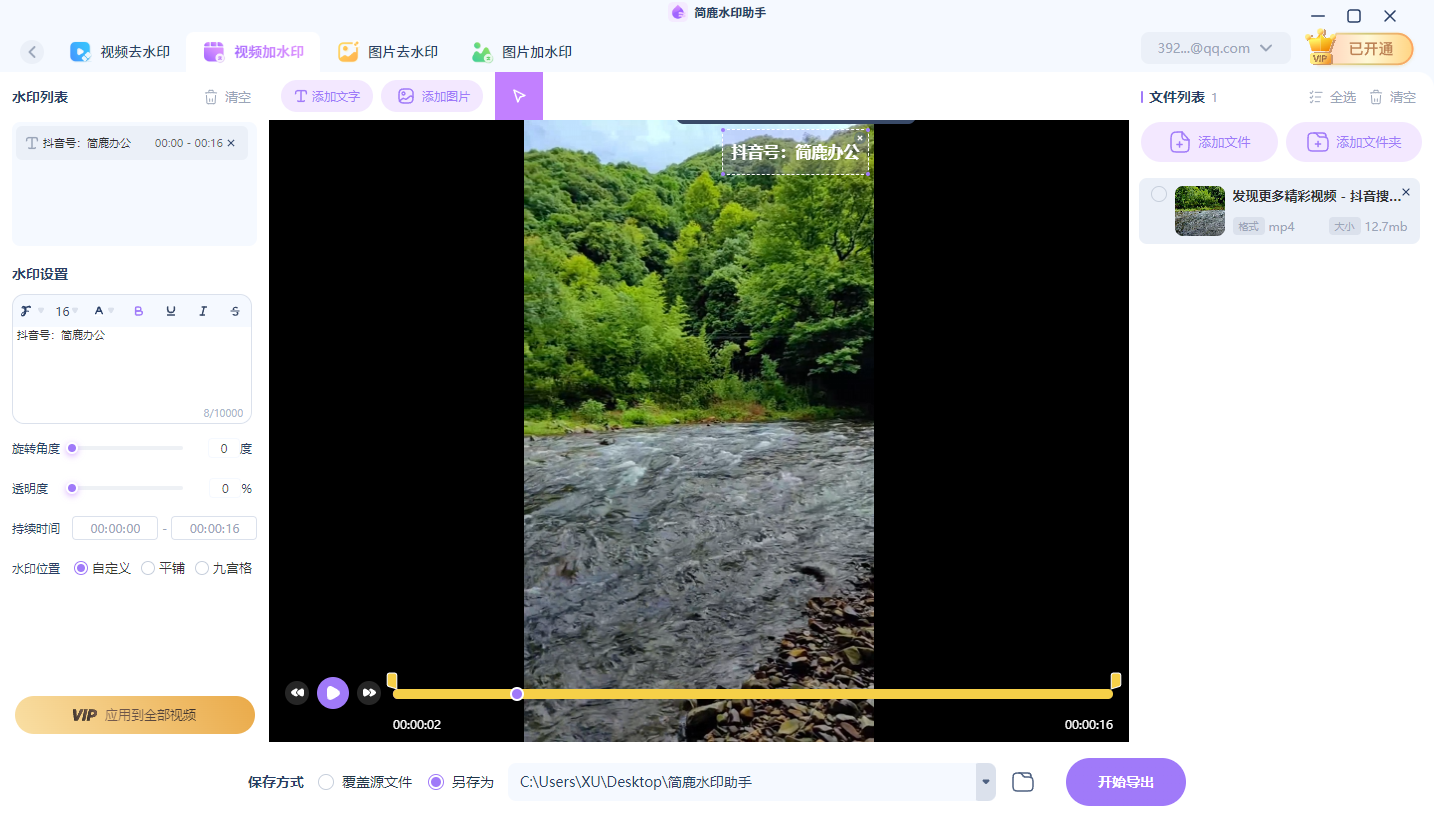
Task: Click the 添加图片 button
Action: click(432, 96)
